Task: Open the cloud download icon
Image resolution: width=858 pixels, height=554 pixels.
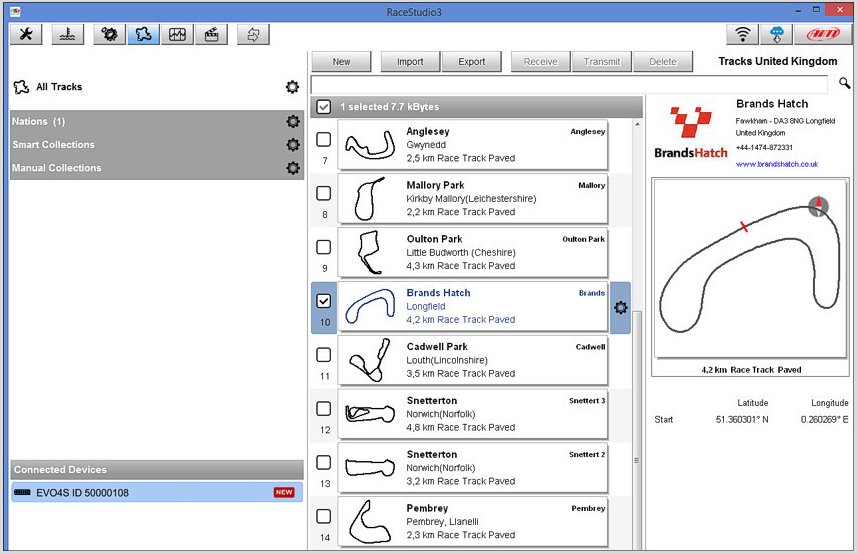Action: 775,34
